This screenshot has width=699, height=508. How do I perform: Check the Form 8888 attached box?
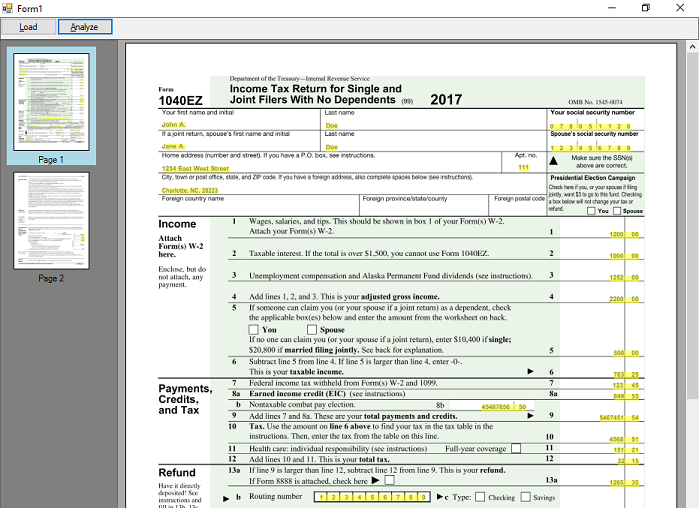(389, 480)
